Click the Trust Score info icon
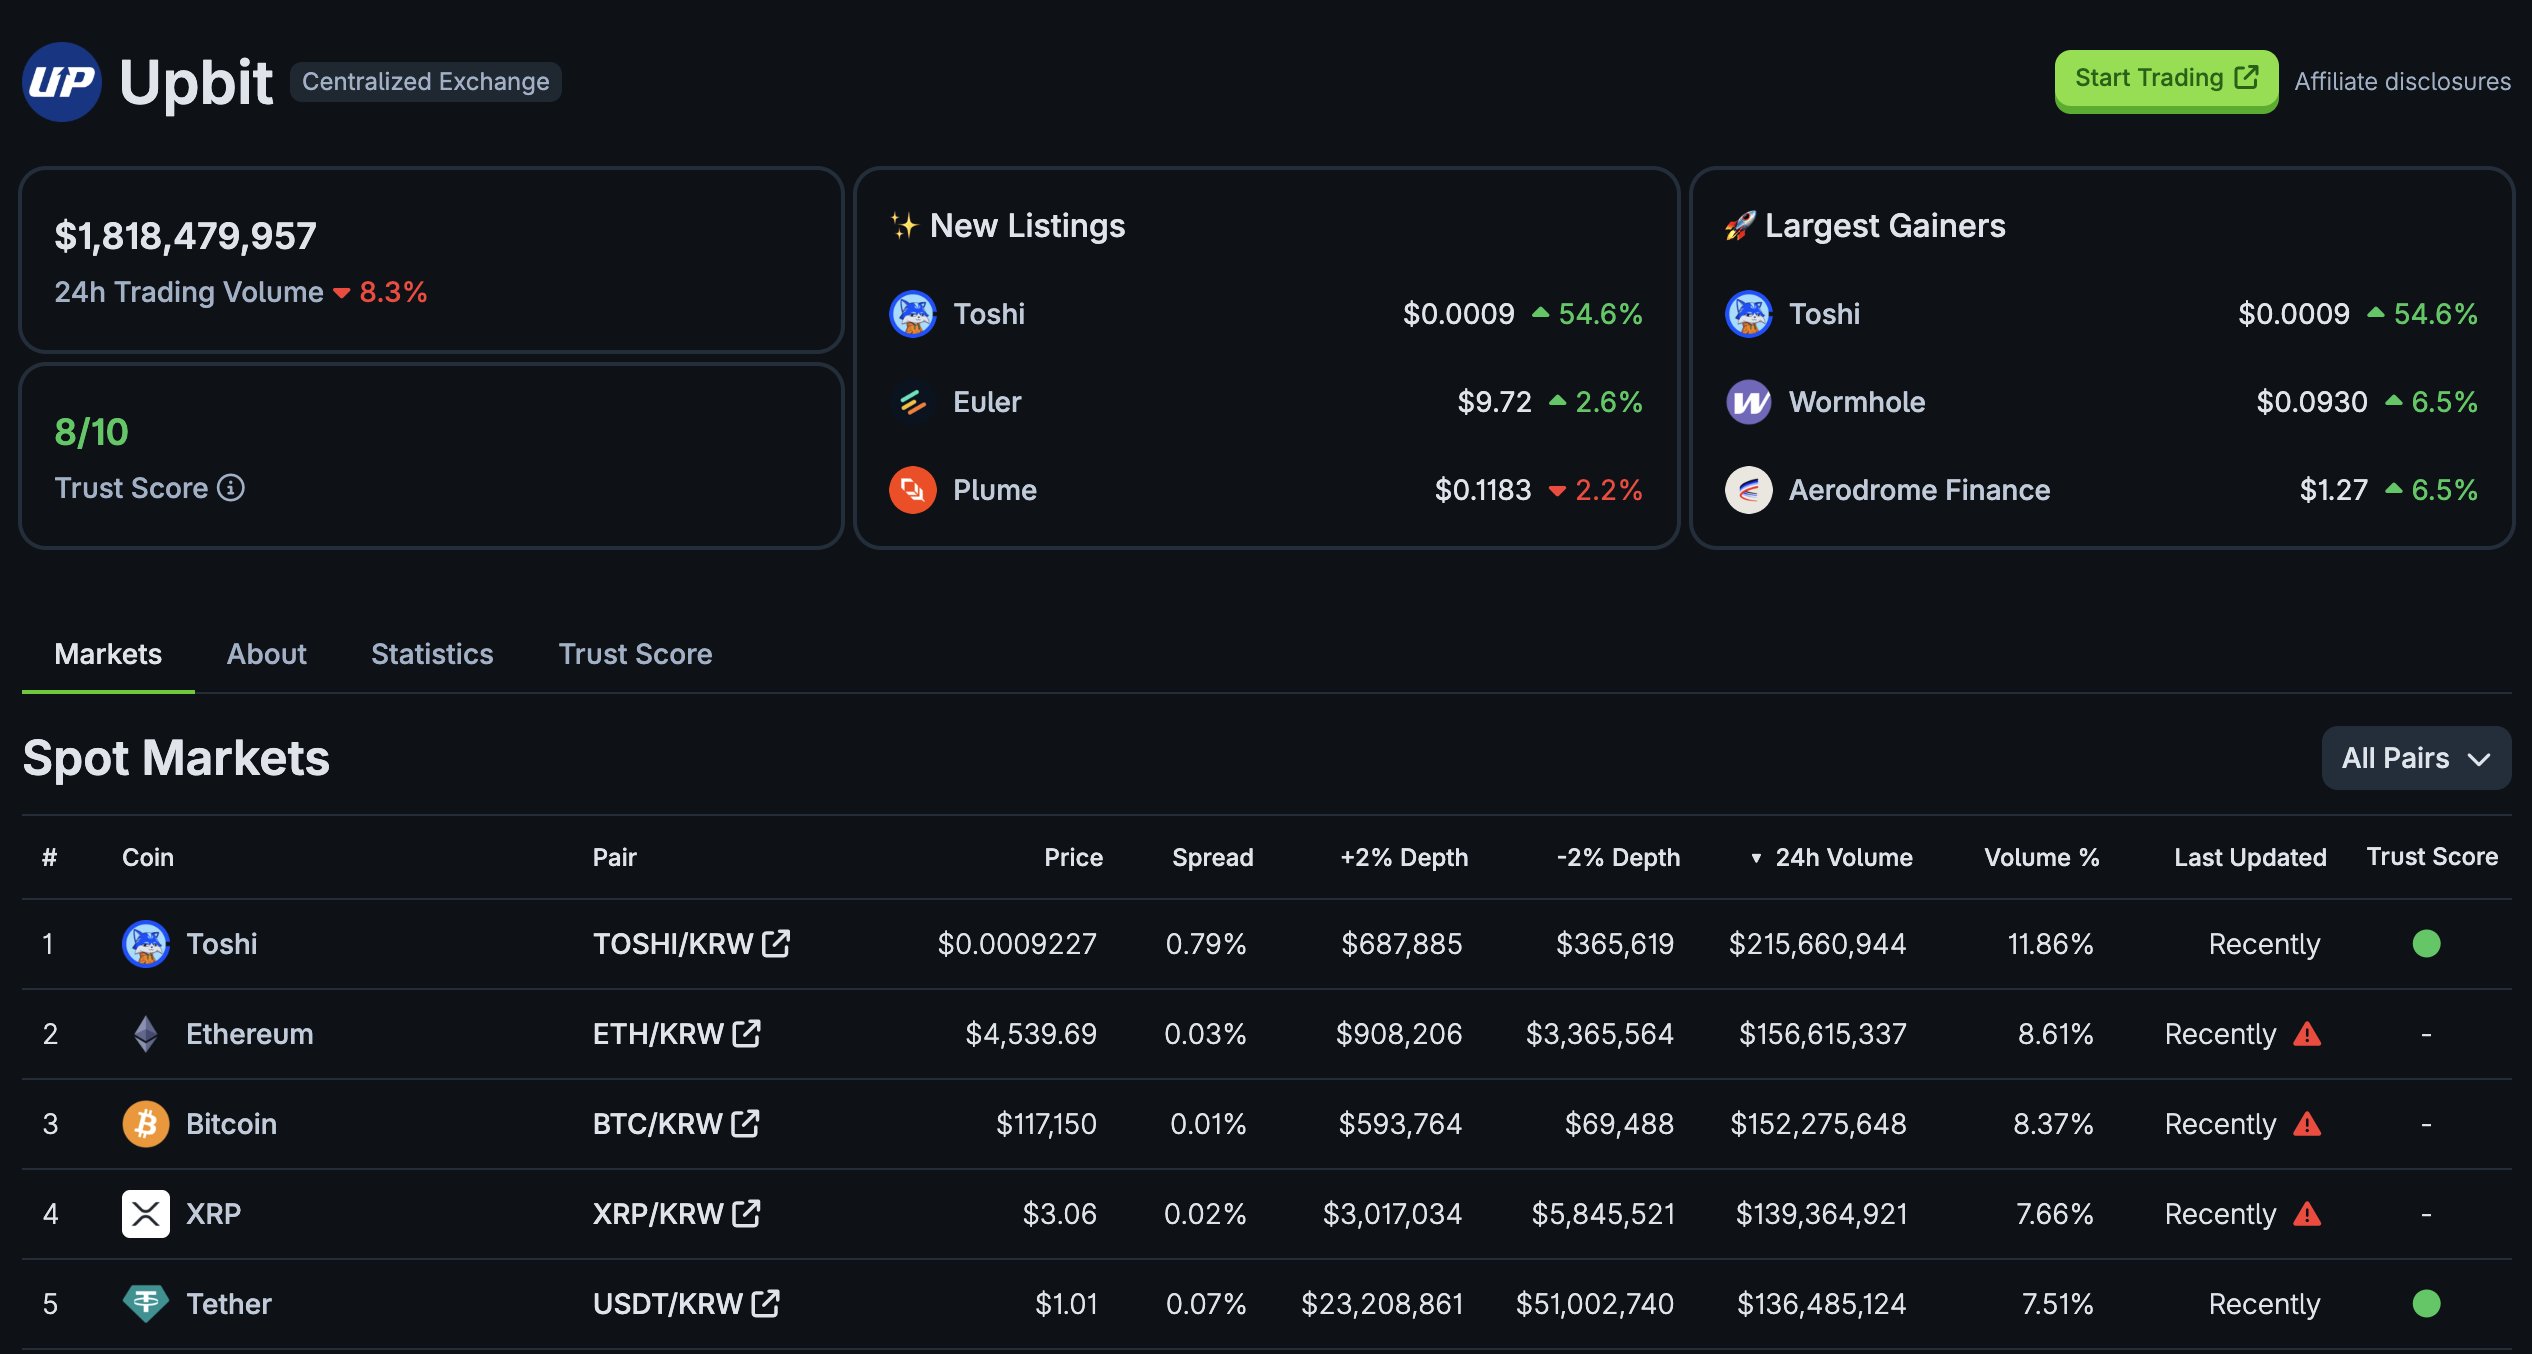 [x=231, y=489]
